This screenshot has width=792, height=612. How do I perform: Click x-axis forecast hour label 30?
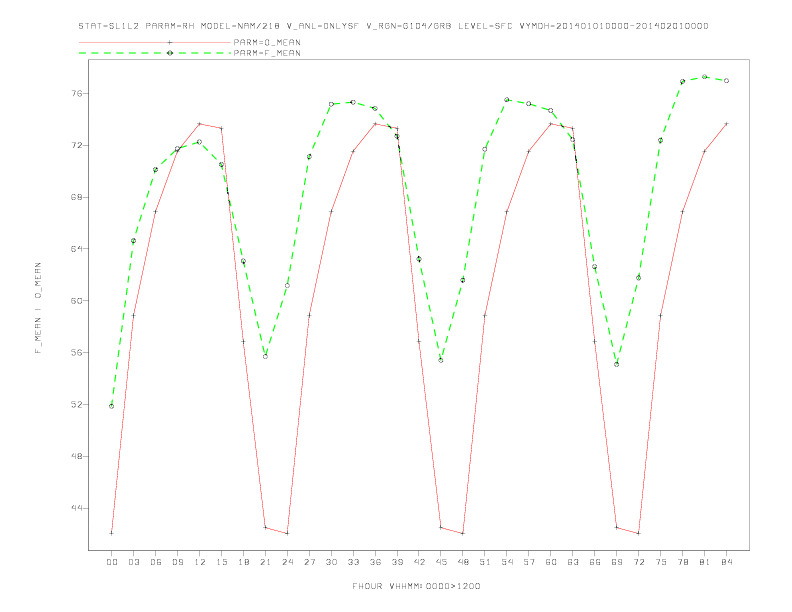pos(331,562)
